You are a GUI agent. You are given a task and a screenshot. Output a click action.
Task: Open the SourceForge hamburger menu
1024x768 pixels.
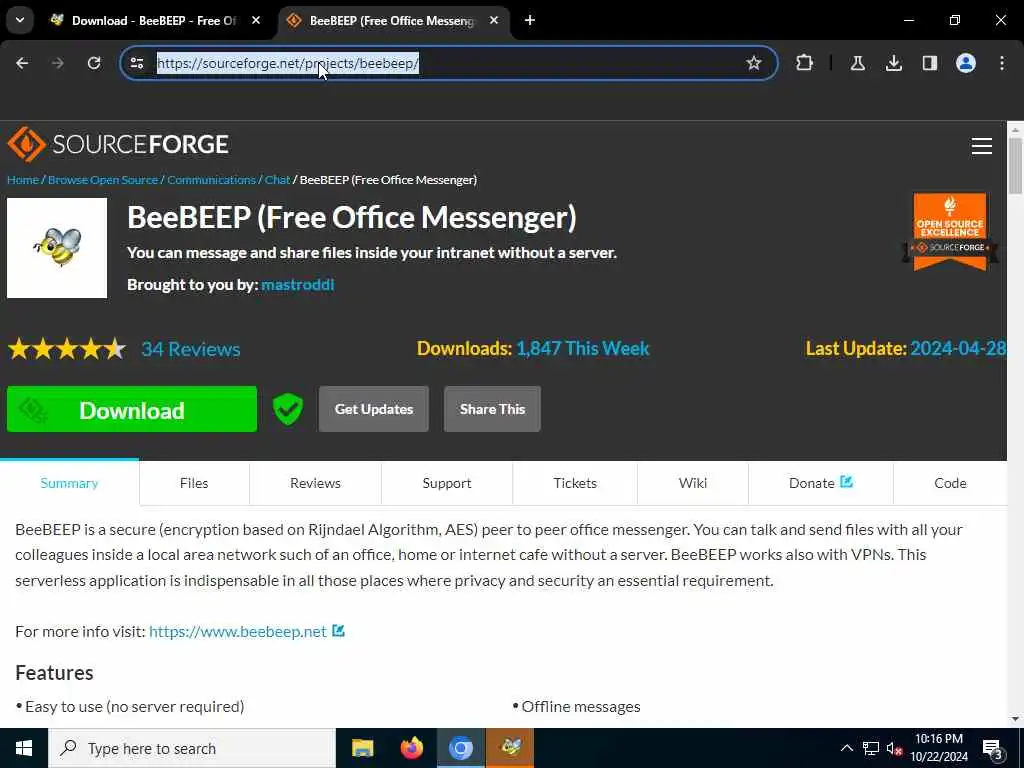982,146
